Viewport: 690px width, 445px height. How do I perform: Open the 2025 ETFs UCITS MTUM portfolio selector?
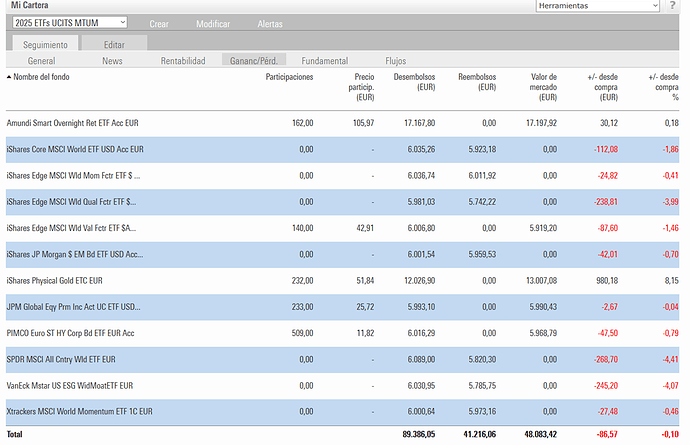(x=70, y=22)
